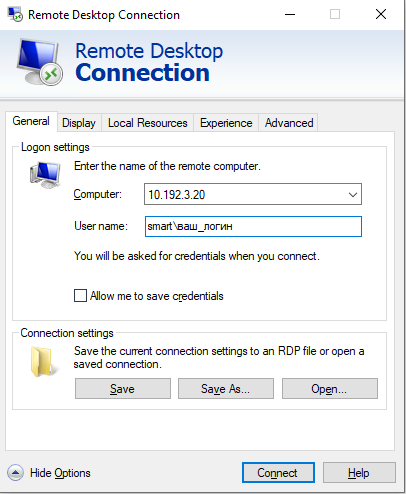Screen dimensions: 406x494
Task: Switch to the Display tab
Action: [x=79, y=123]
